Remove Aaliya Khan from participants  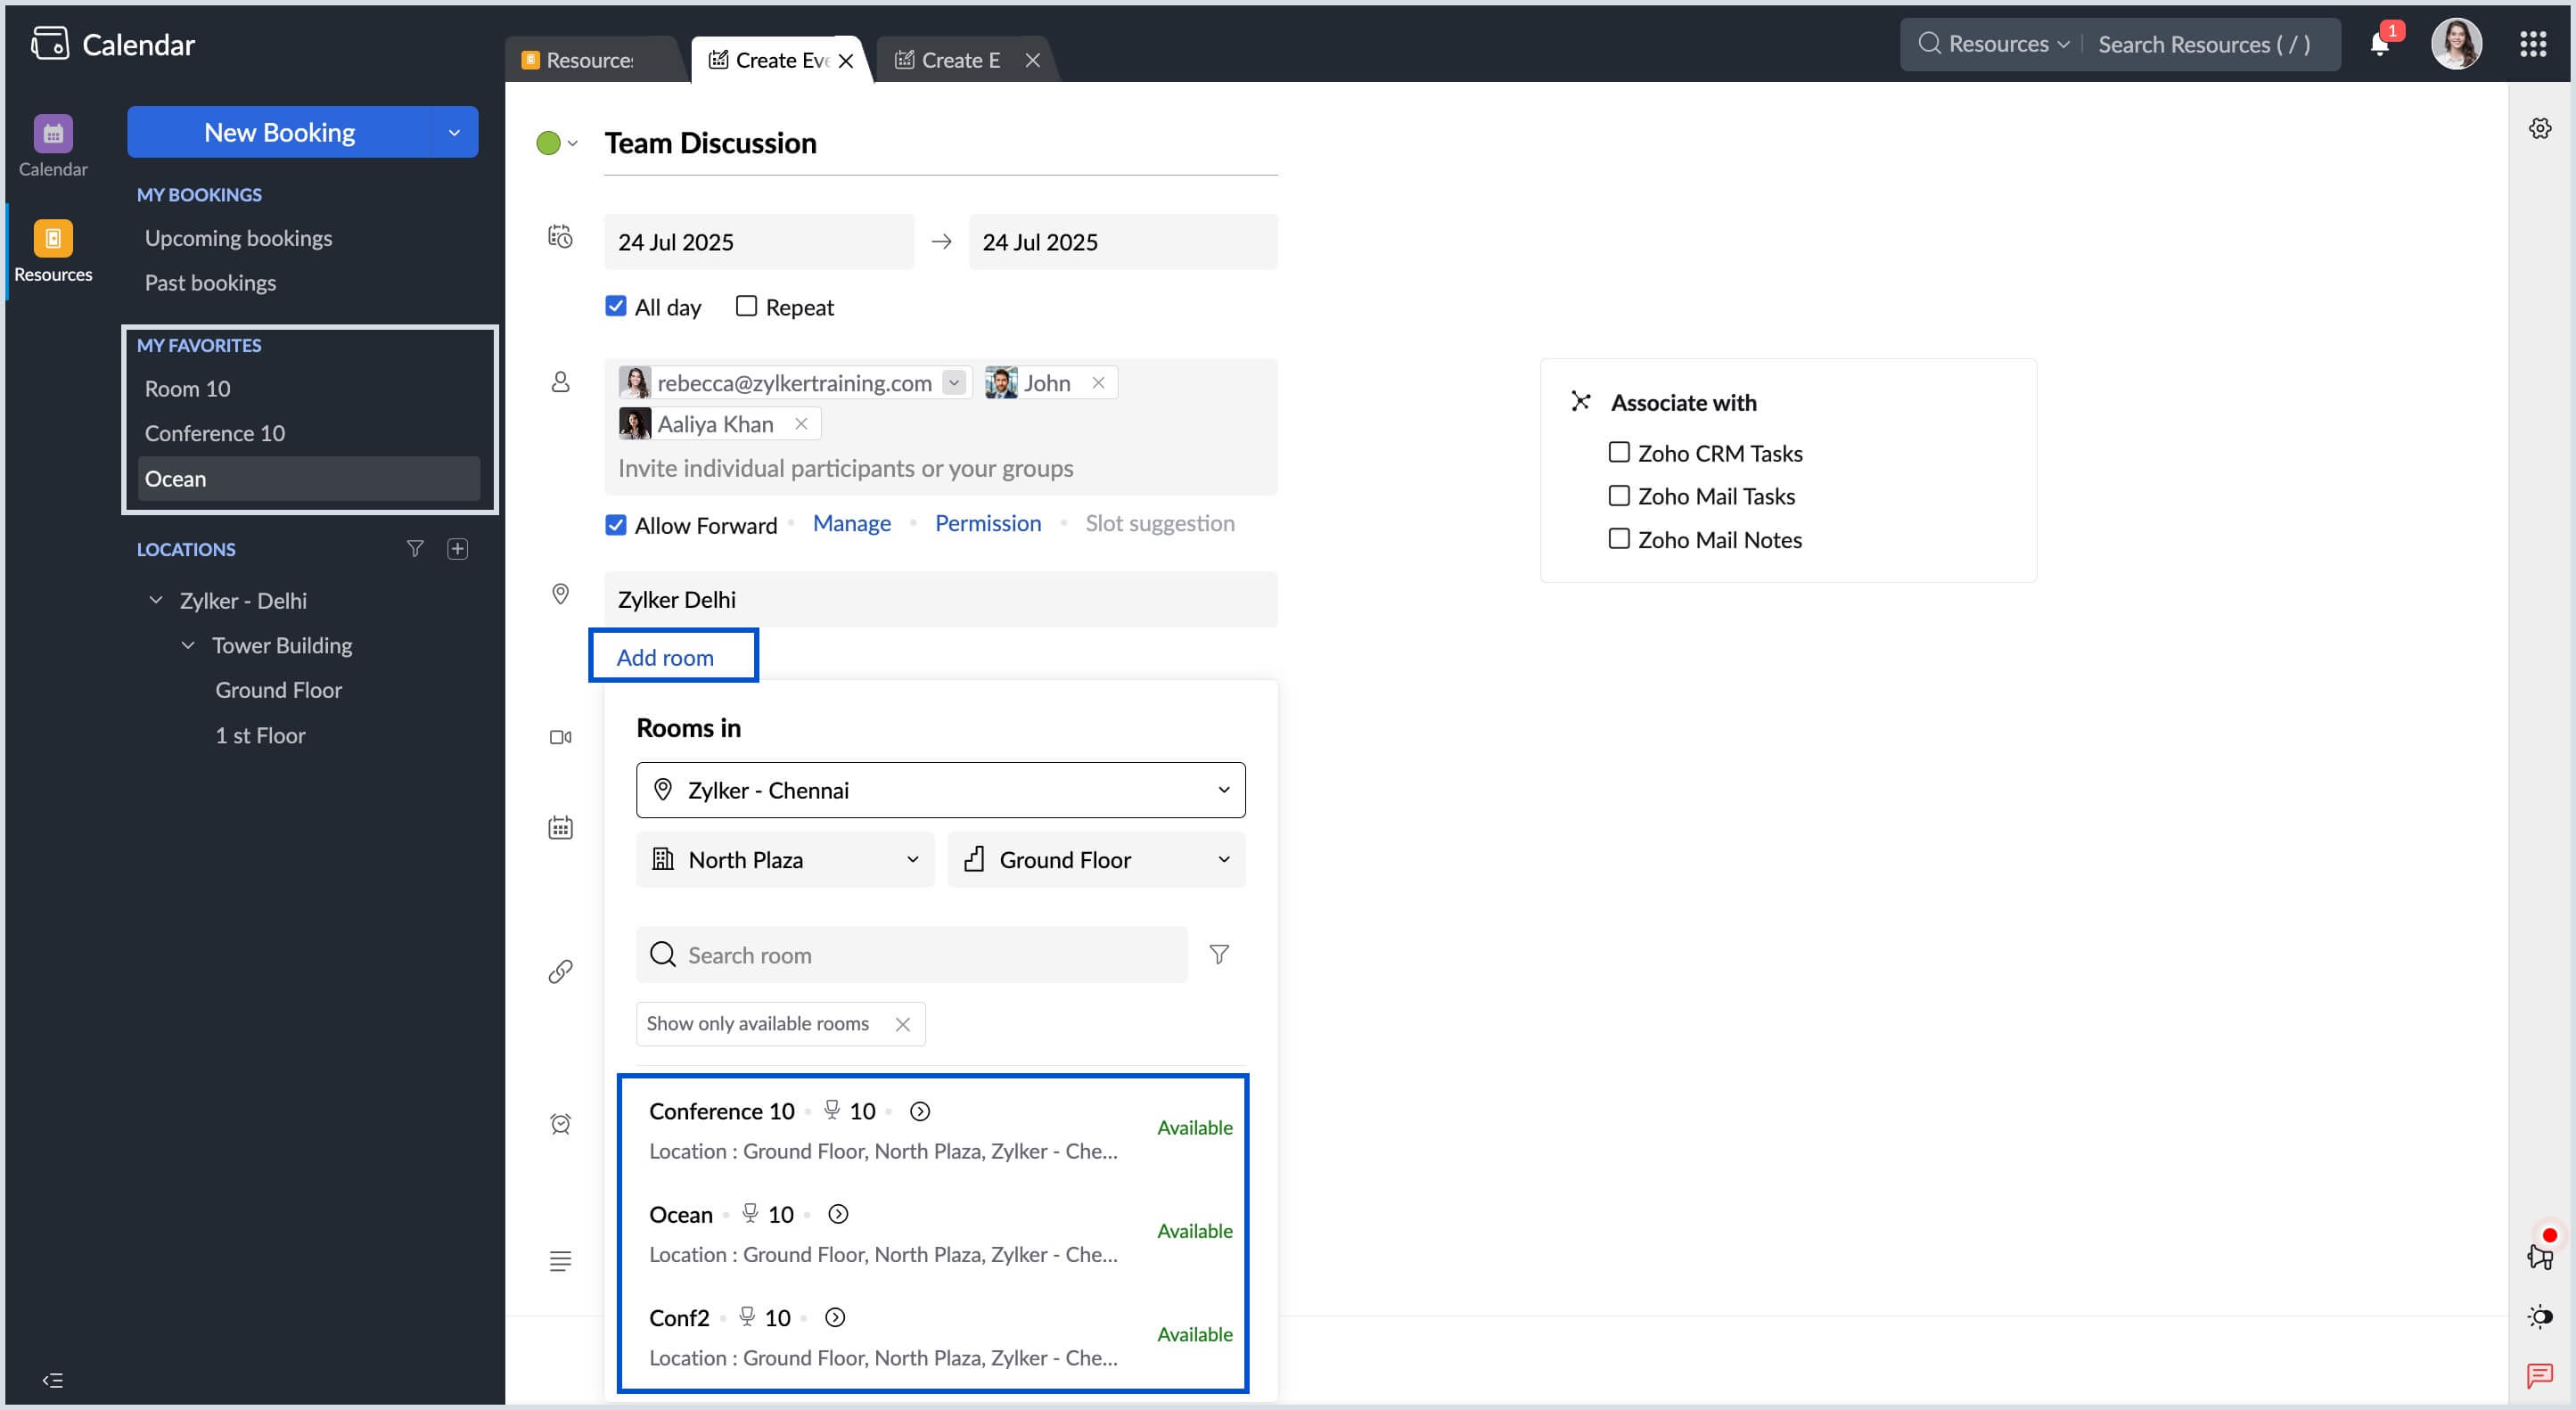coord(801,424)
